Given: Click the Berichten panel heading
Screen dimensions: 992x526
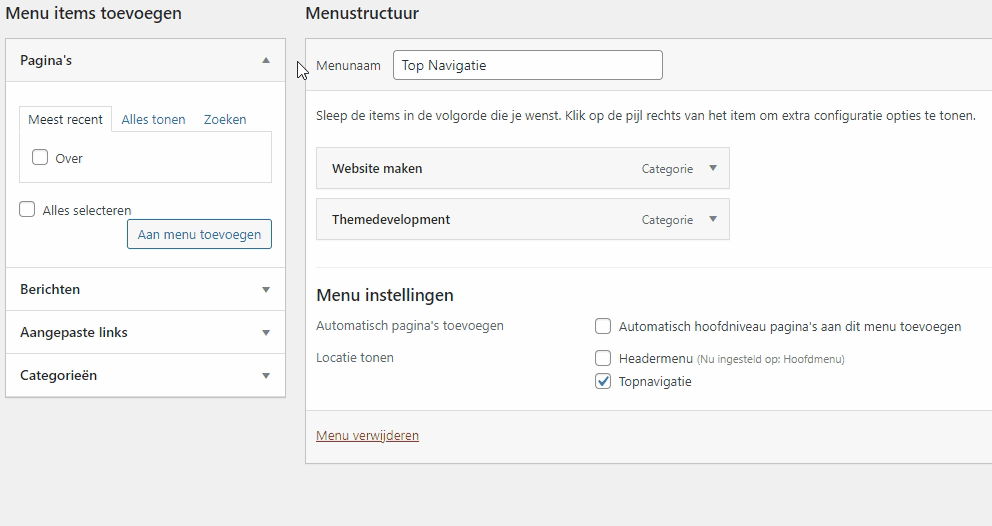Looking at the screenshot, I should 50,289.
